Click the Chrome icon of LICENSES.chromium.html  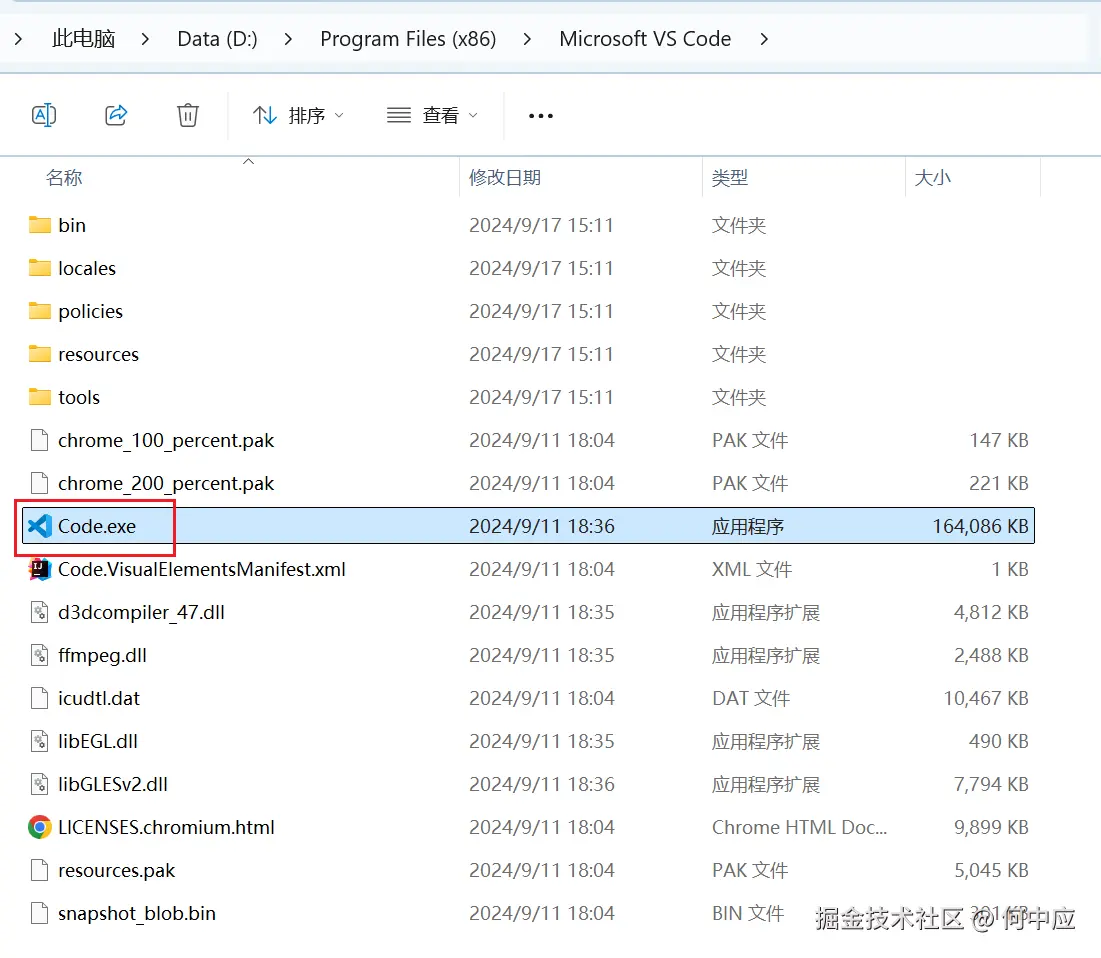click(x=40, y=827)
